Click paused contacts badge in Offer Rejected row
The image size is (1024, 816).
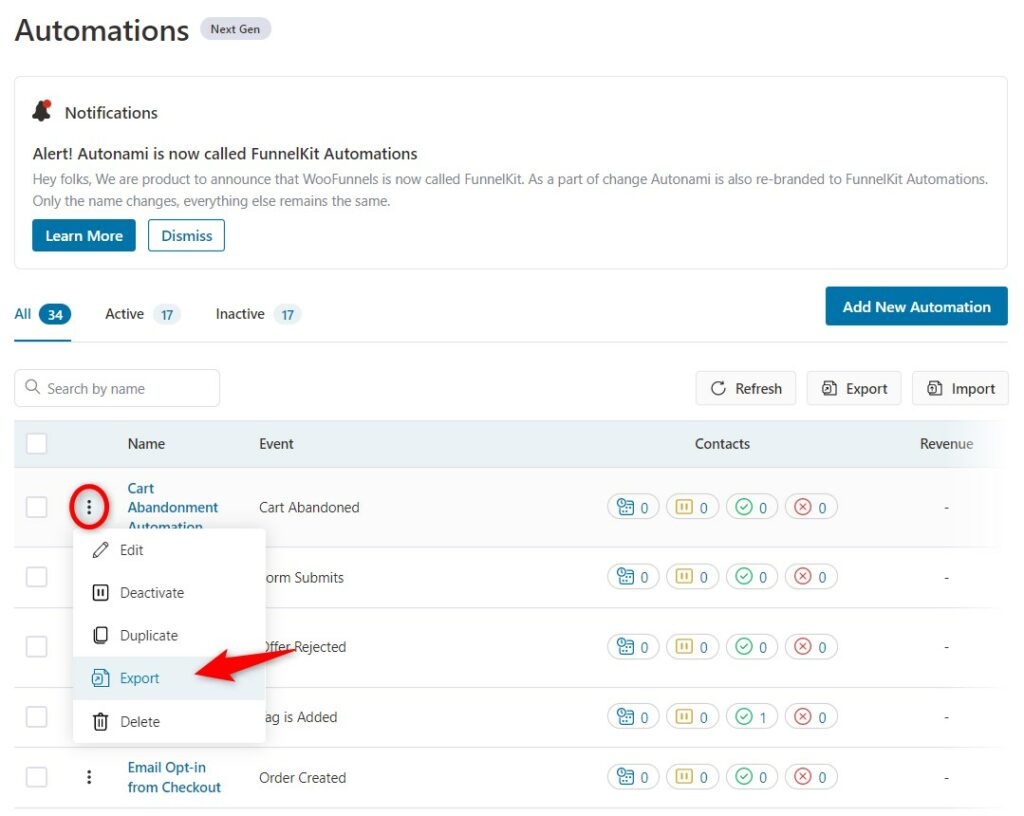coord(692,647)
